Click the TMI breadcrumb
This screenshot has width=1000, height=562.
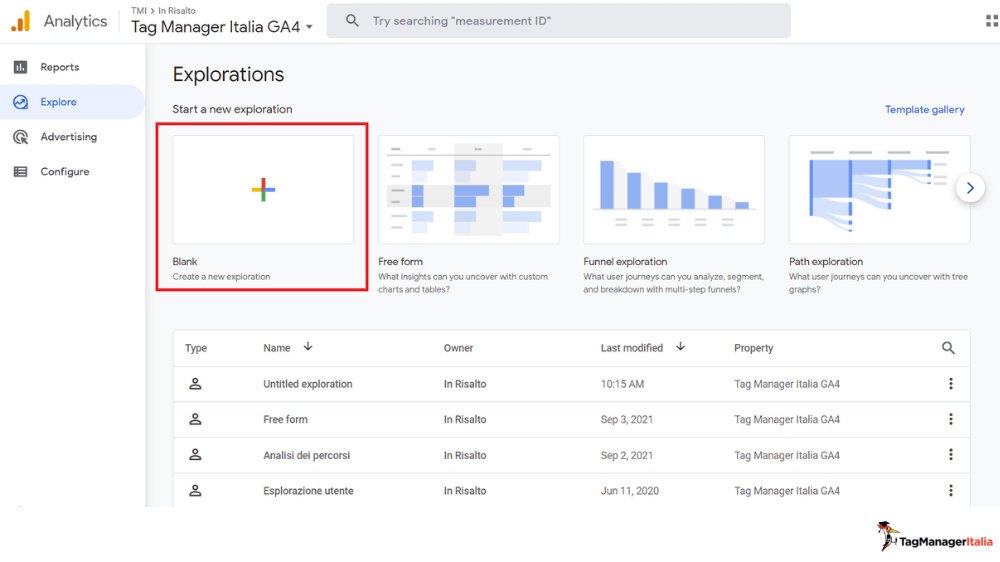coord(138,11)
